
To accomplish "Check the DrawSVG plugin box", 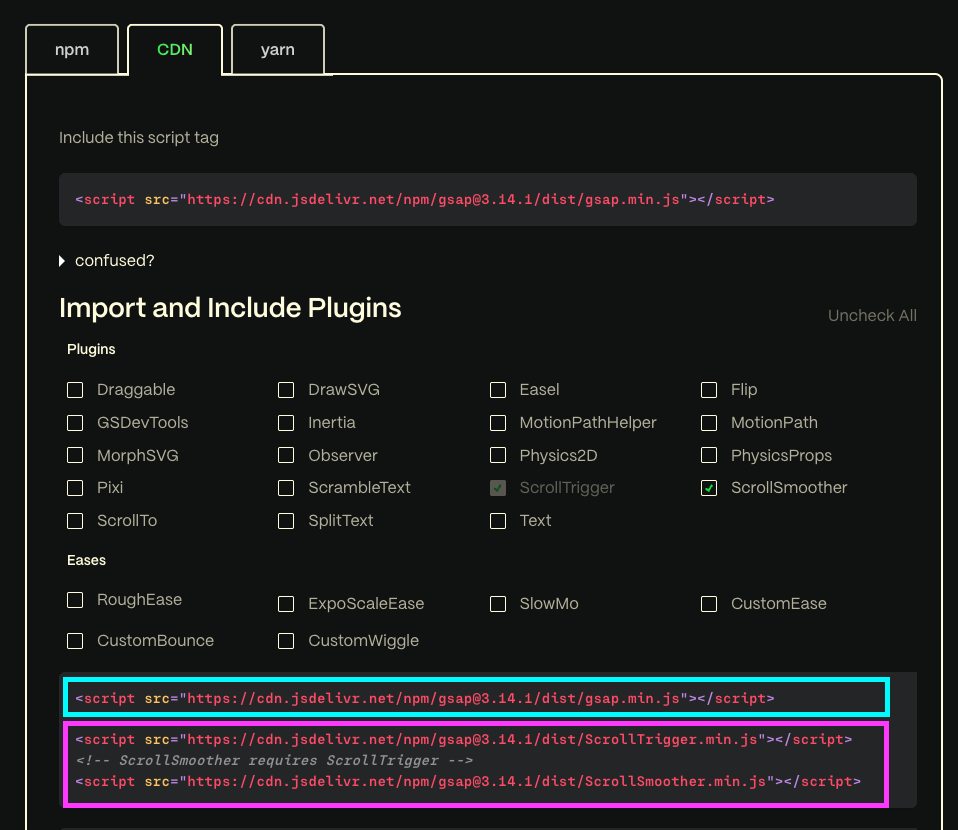I will tap(286, 390).
